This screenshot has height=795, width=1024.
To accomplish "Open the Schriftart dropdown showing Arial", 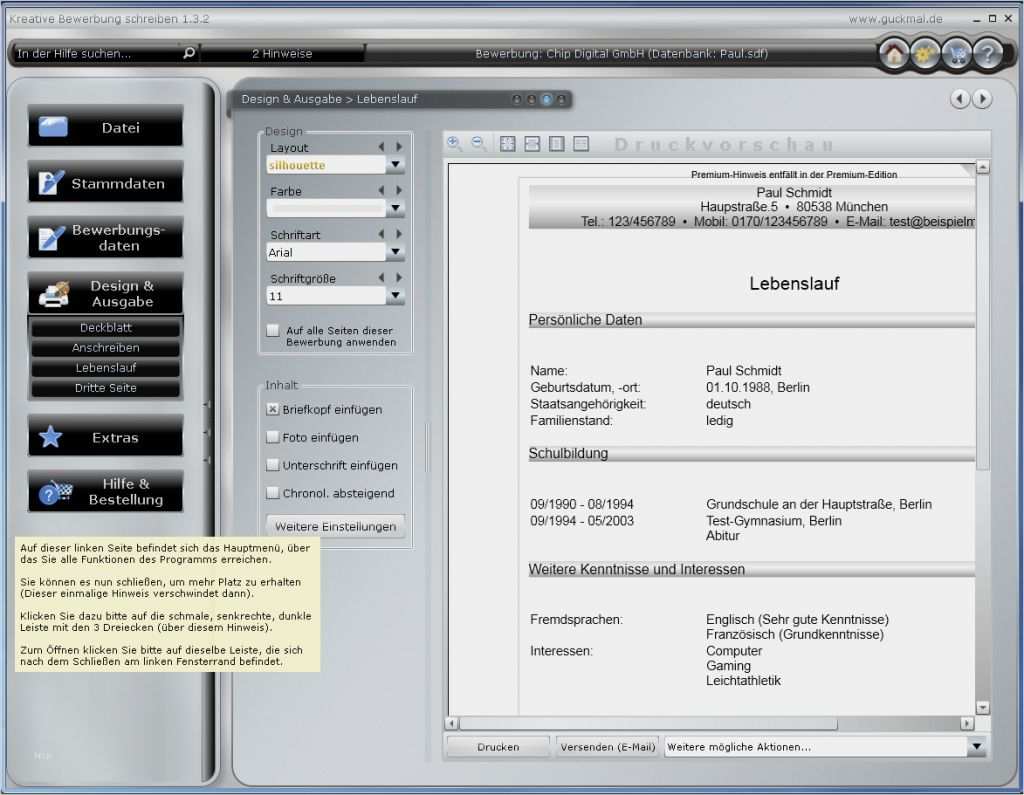I will point(394,252).
